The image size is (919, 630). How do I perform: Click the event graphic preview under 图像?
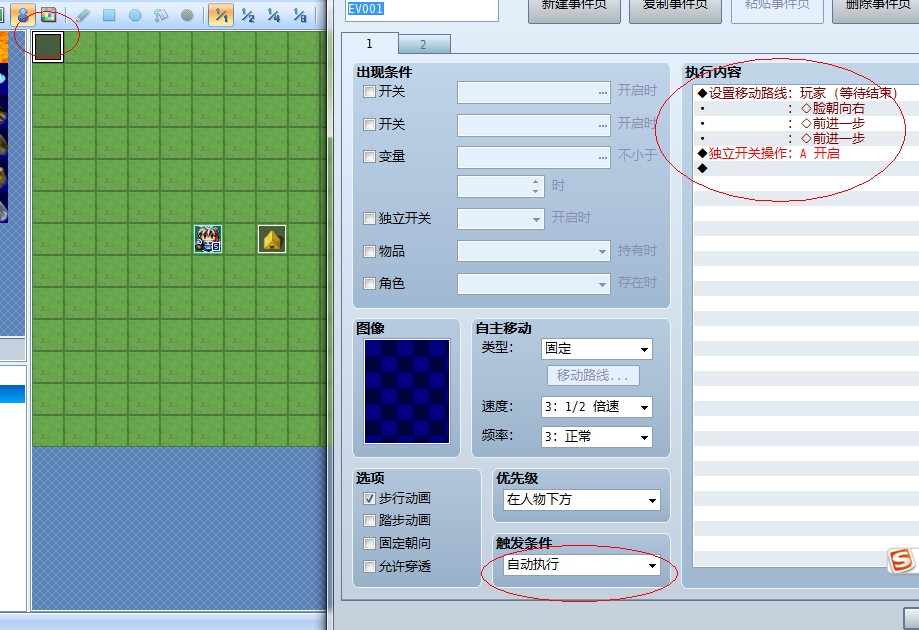coord(407,391)
